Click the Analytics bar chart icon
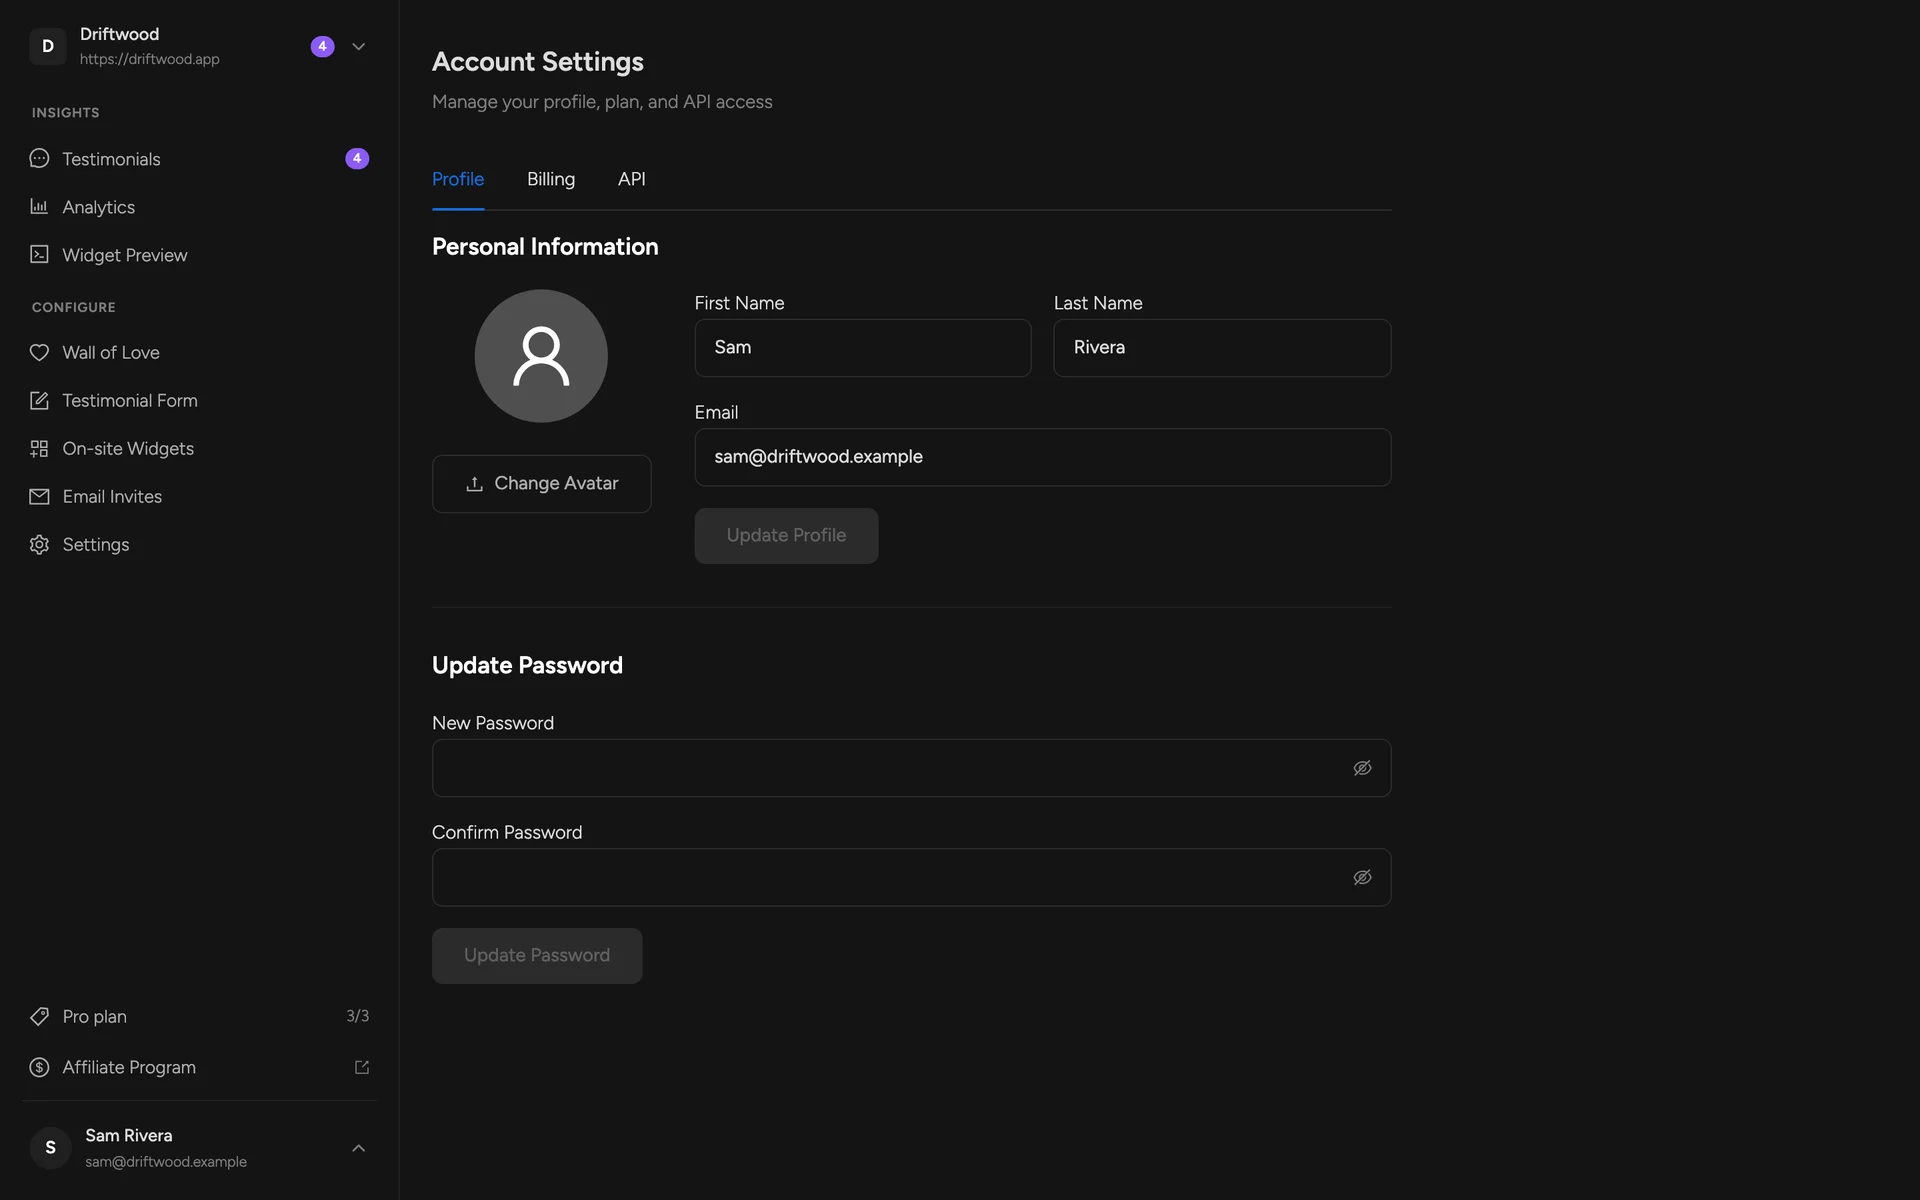This screenshot has width=1920, height=1200. (x=39, y=207)
